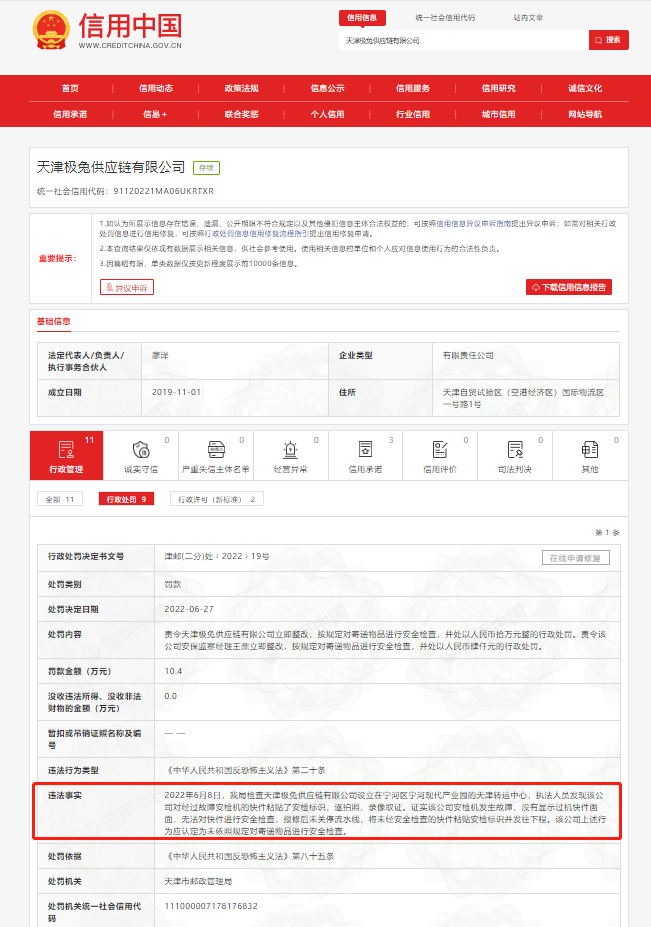Select the 司法判决 document icon tab

click(x=515, y=455)
